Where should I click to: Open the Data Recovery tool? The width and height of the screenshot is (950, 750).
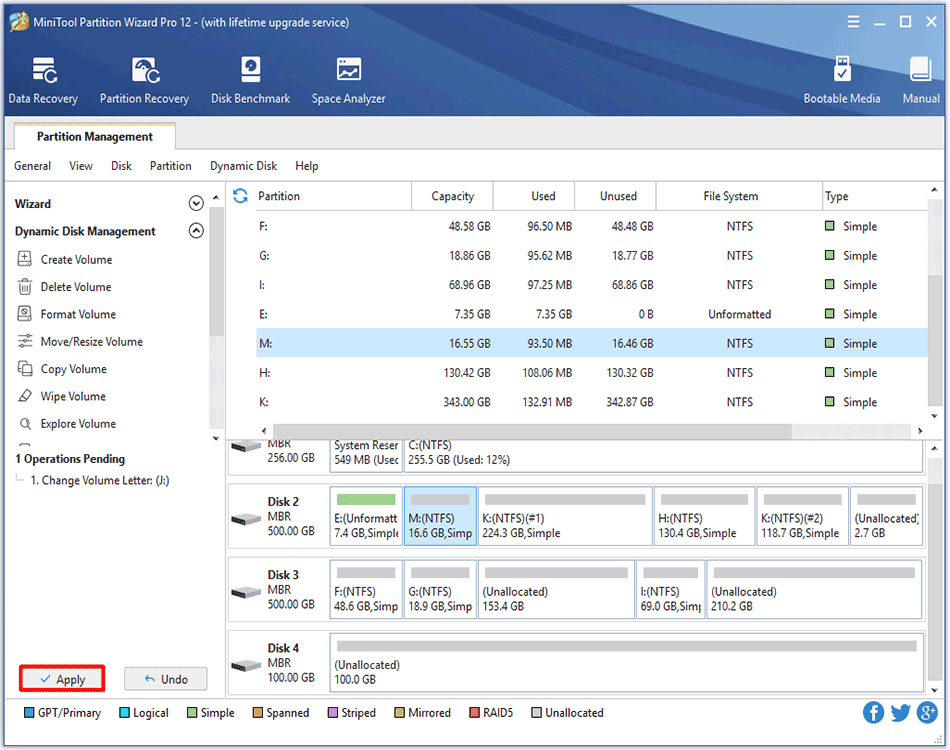pos(43,80)
